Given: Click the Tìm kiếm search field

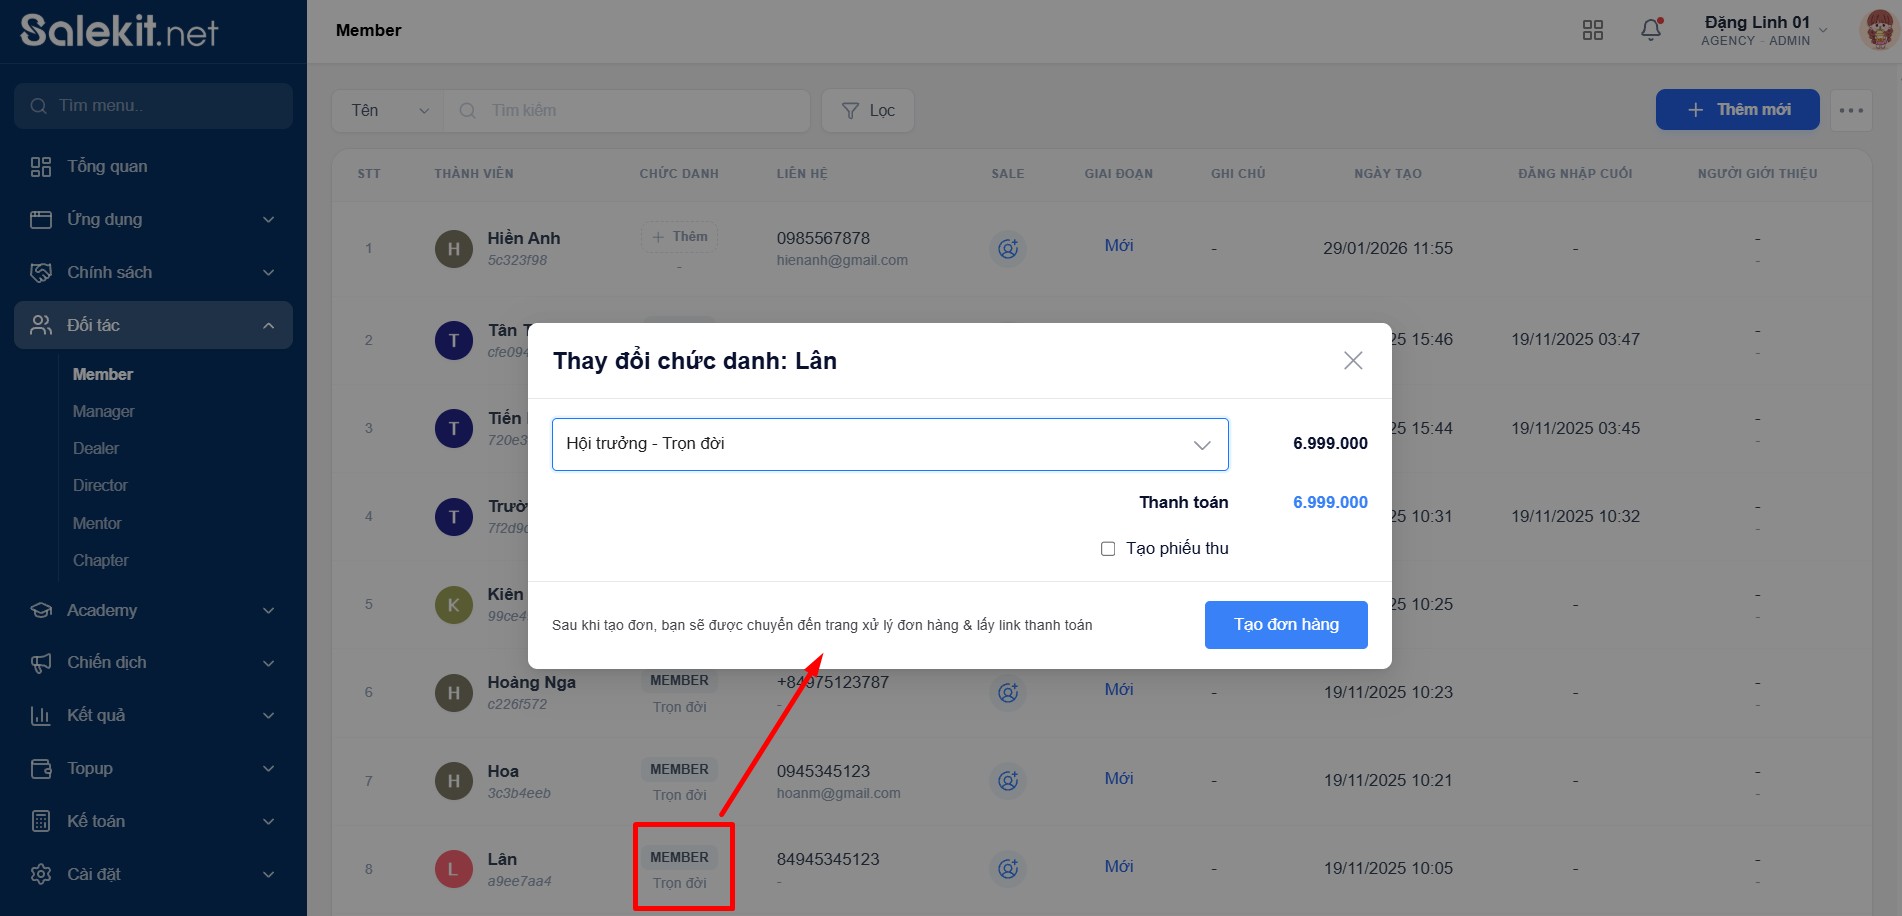Looking at the screenshot, I should point(640,110).
